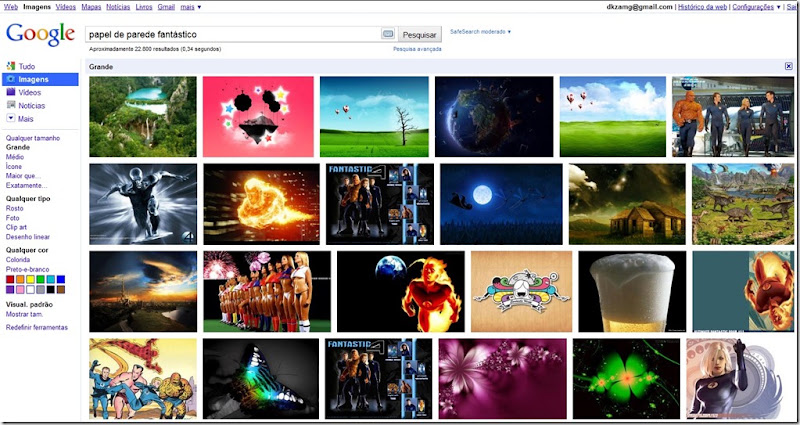Screen dimensions: 800x425
Task: Filter images by Rosto type
Action: pos(14,208)
